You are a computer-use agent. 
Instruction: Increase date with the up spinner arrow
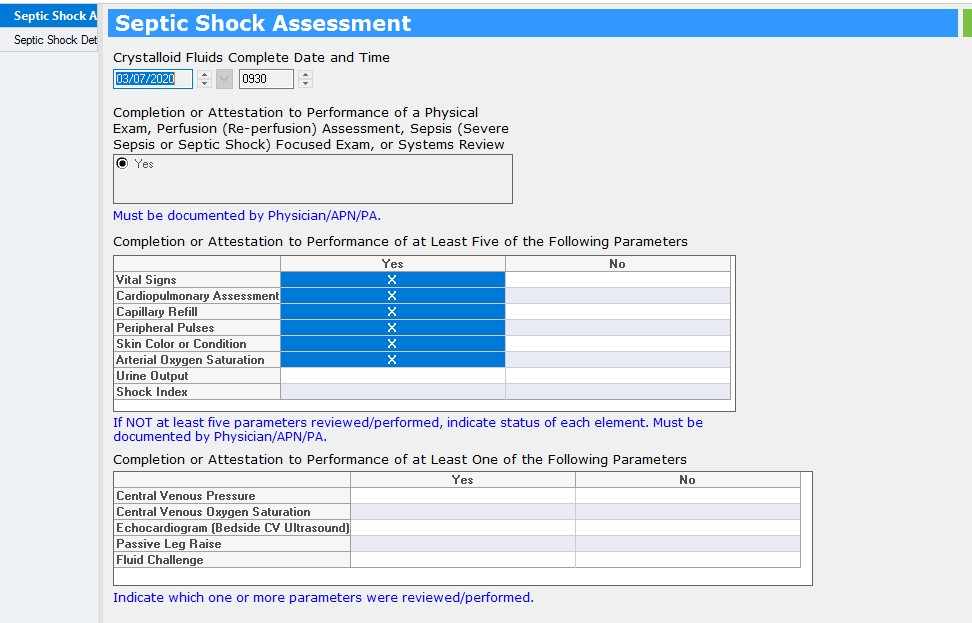click(205, 74)
